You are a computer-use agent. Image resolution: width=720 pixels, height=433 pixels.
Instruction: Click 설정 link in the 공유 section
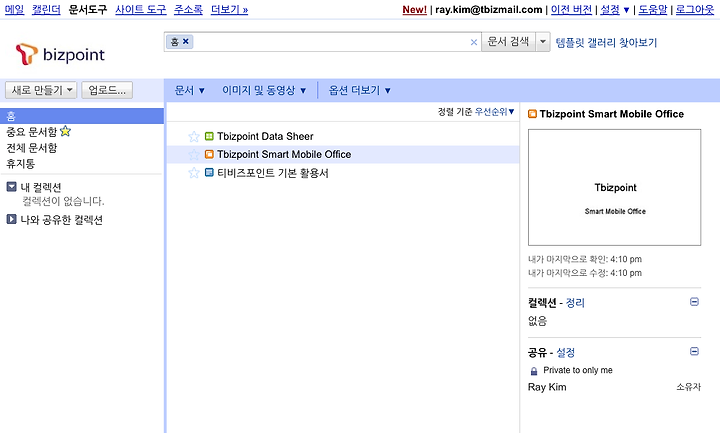tap(565, 352)
